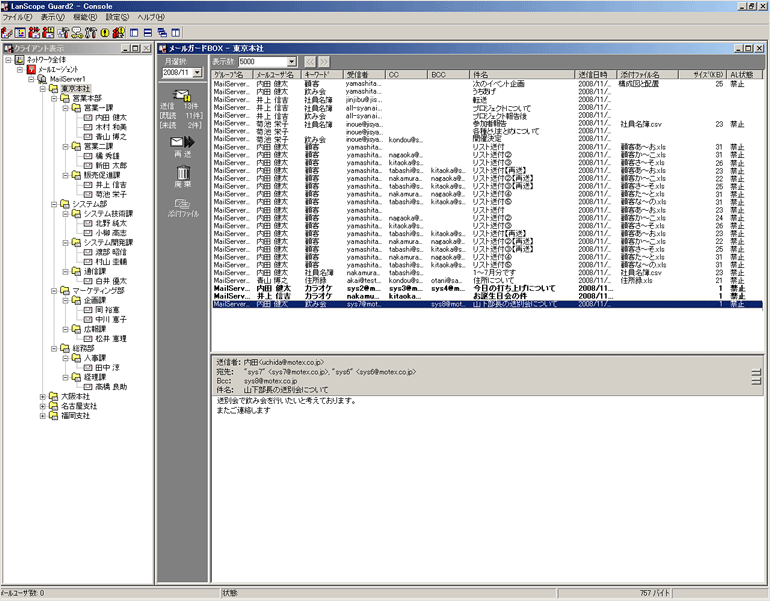Open the ヘルプ(H) menu

pos(151,17)
